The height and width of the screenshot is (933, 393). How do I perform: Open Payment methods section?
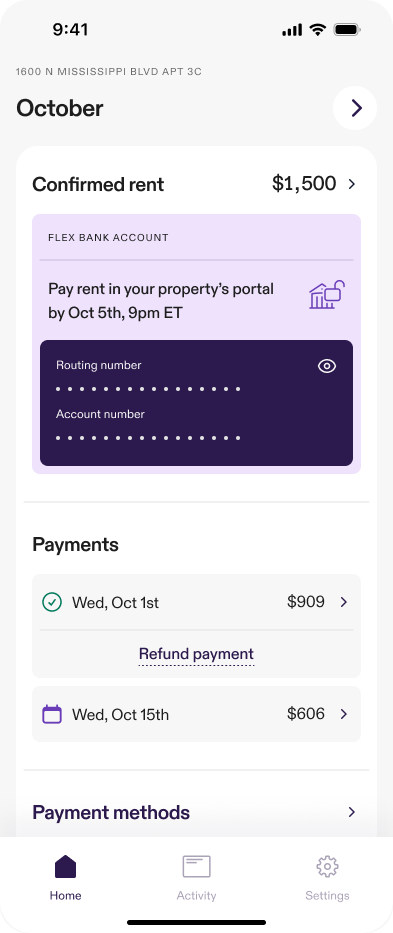click(196, 812)
